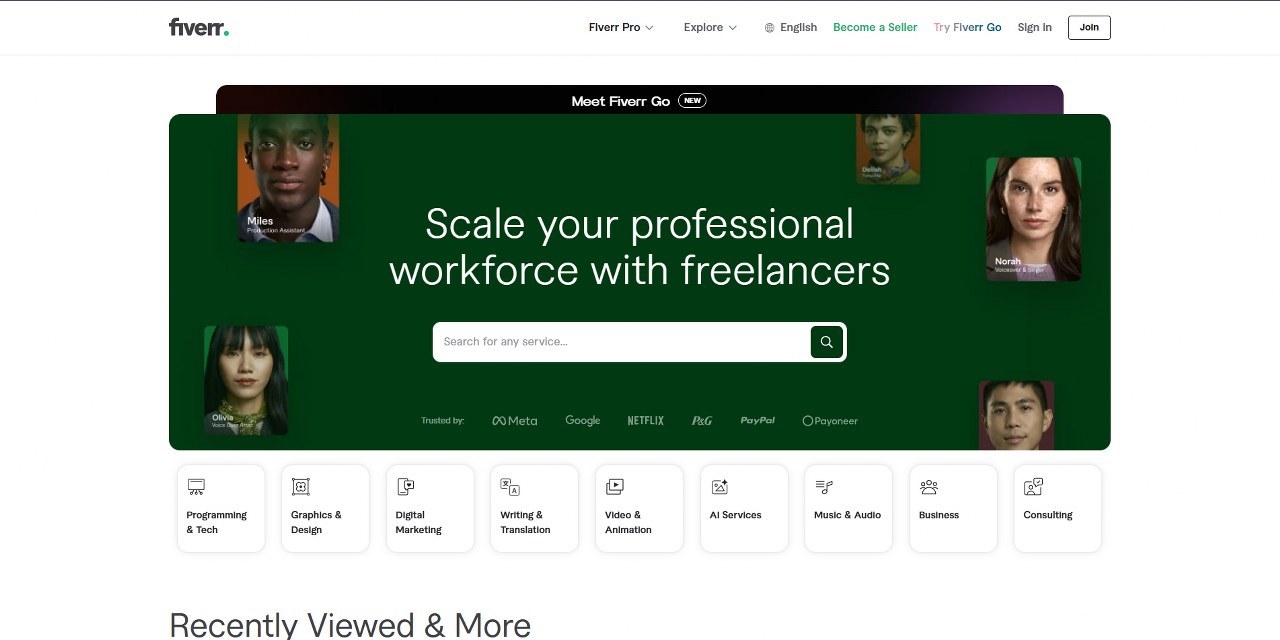Click the Payoneer logo
This screenshot has width=1280, height=640.
point(830,421)
